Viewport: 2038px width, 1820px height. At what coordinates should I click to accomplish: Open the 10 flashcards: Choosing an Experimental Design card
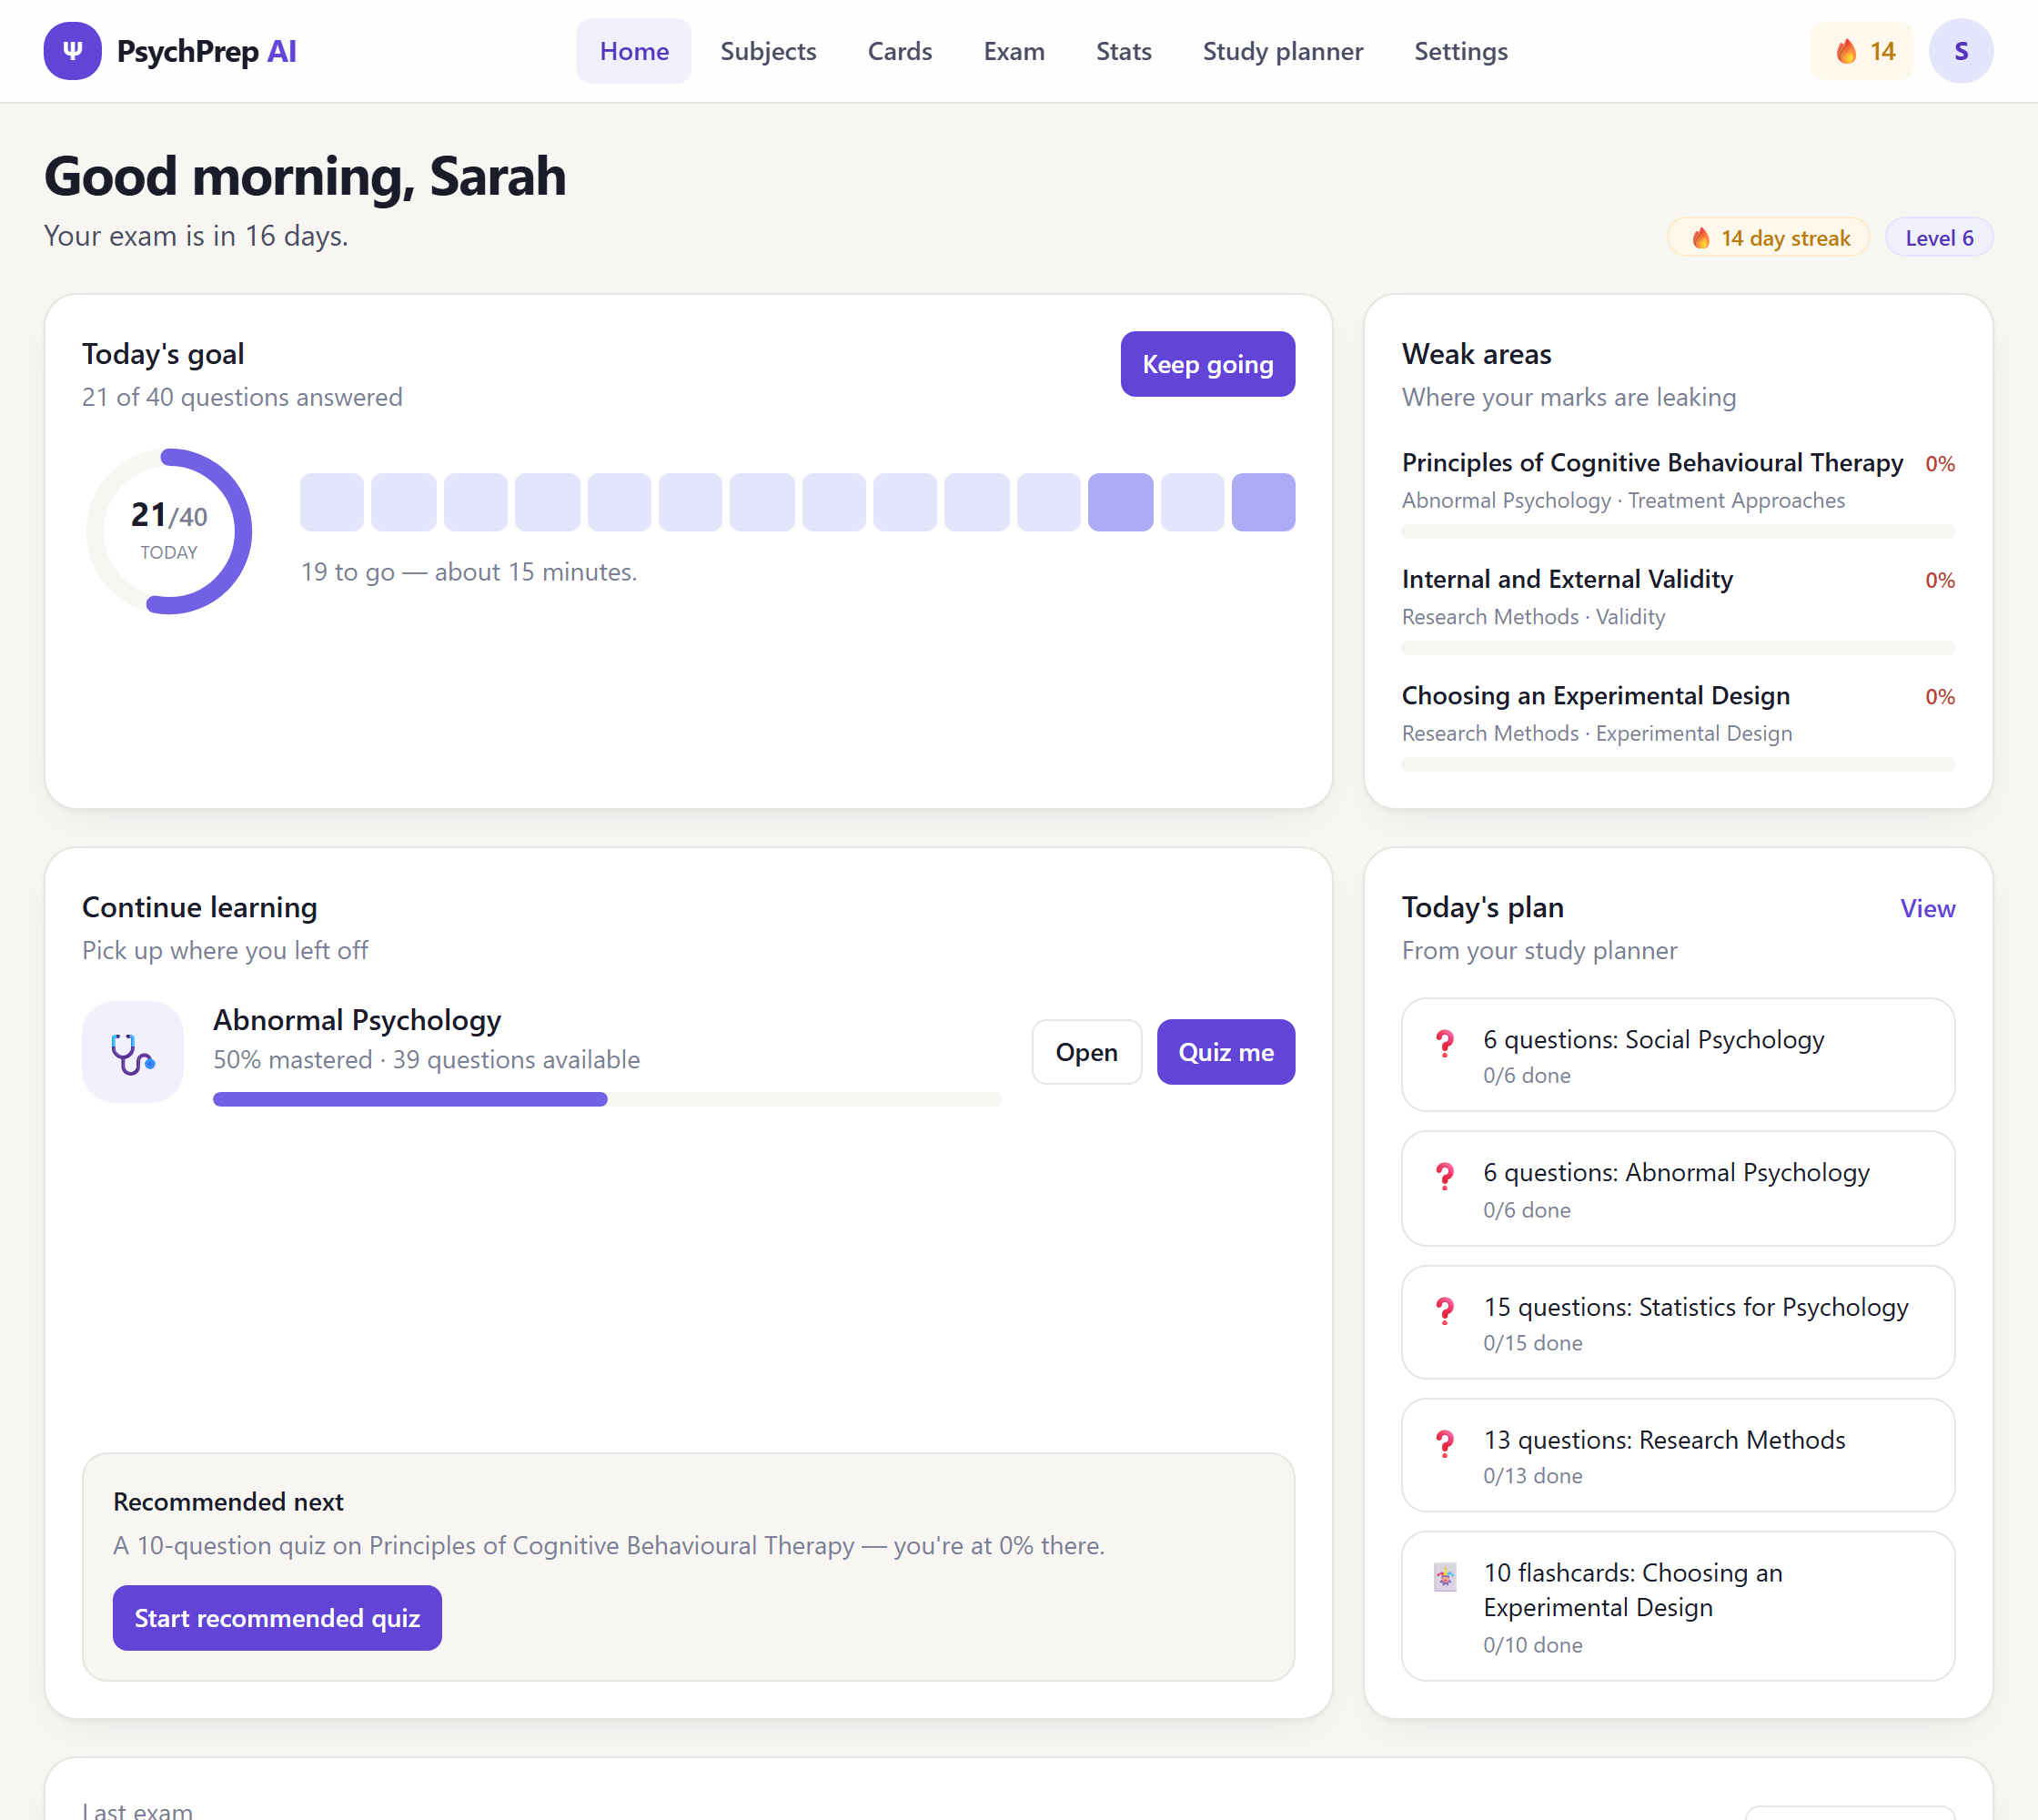1678,1606
